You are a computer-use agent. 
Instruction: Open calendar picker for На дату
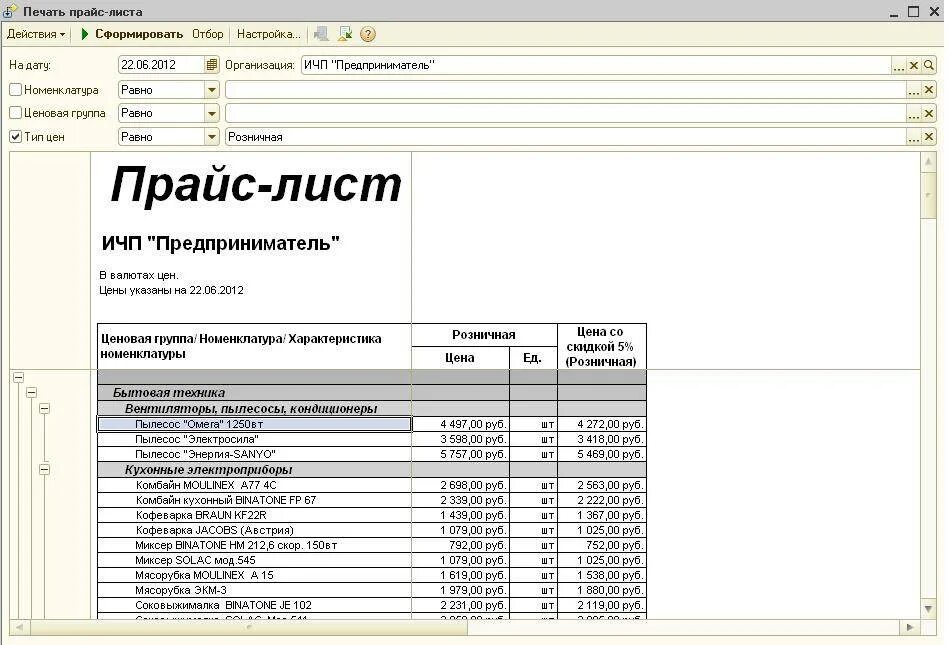coord(211,65)
